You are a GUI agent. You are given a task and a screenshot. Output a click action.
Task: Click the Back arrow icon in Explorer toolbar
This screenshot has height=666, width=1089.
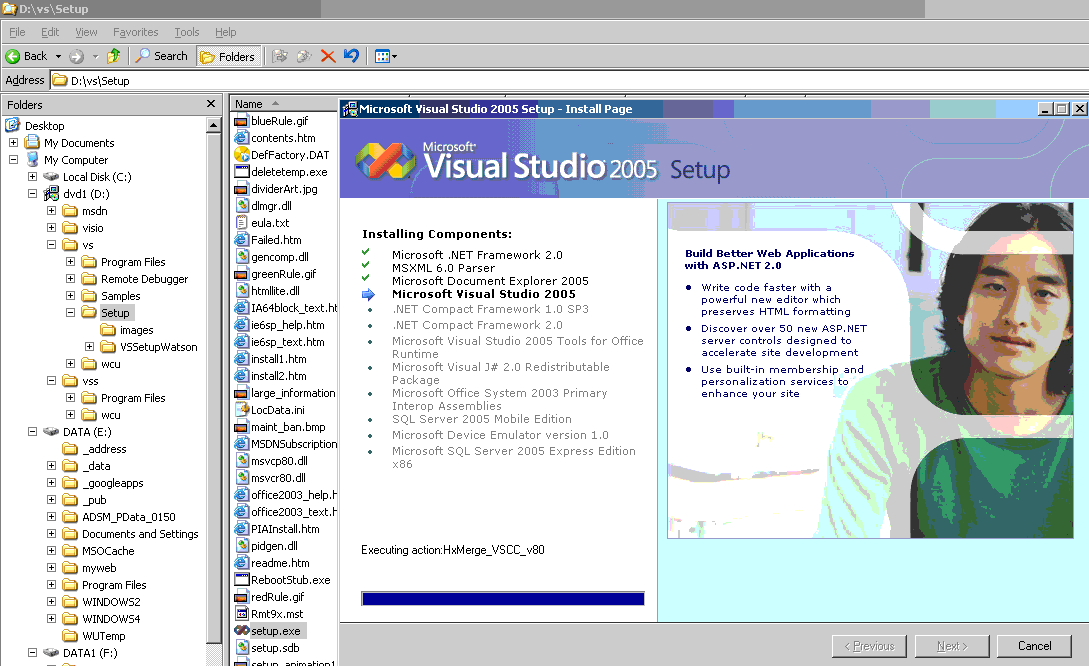point(13,56)
